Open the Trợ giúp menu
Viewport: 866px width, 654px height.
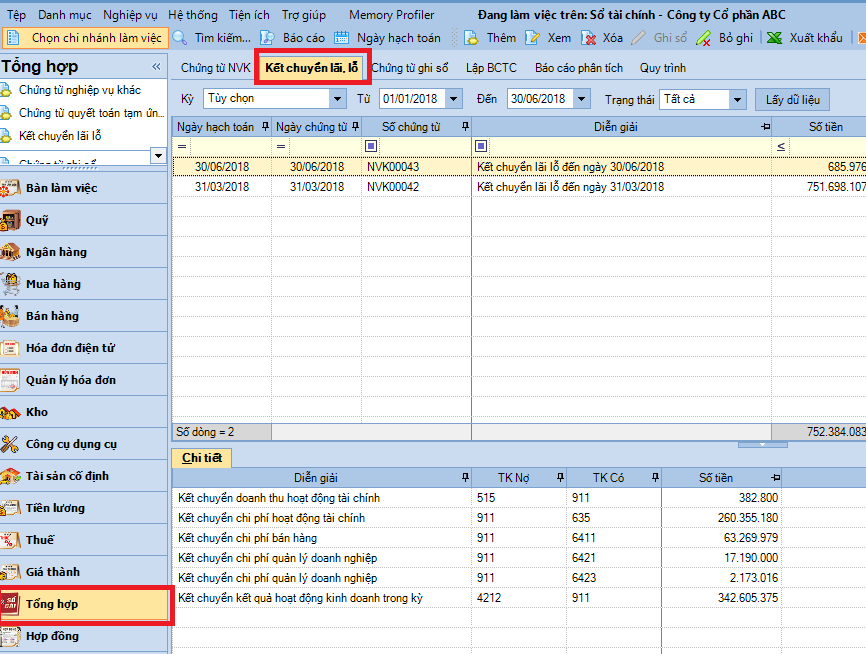(x=304, y=15)
